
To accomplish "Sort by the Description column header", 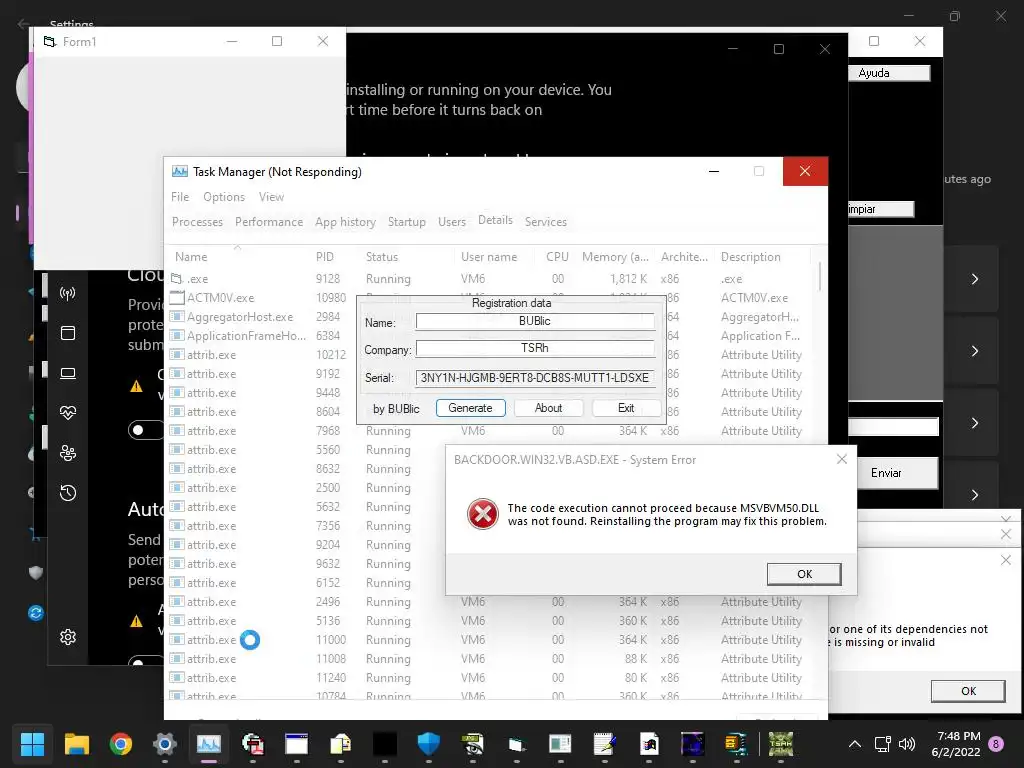I will (x=761, y=257).
